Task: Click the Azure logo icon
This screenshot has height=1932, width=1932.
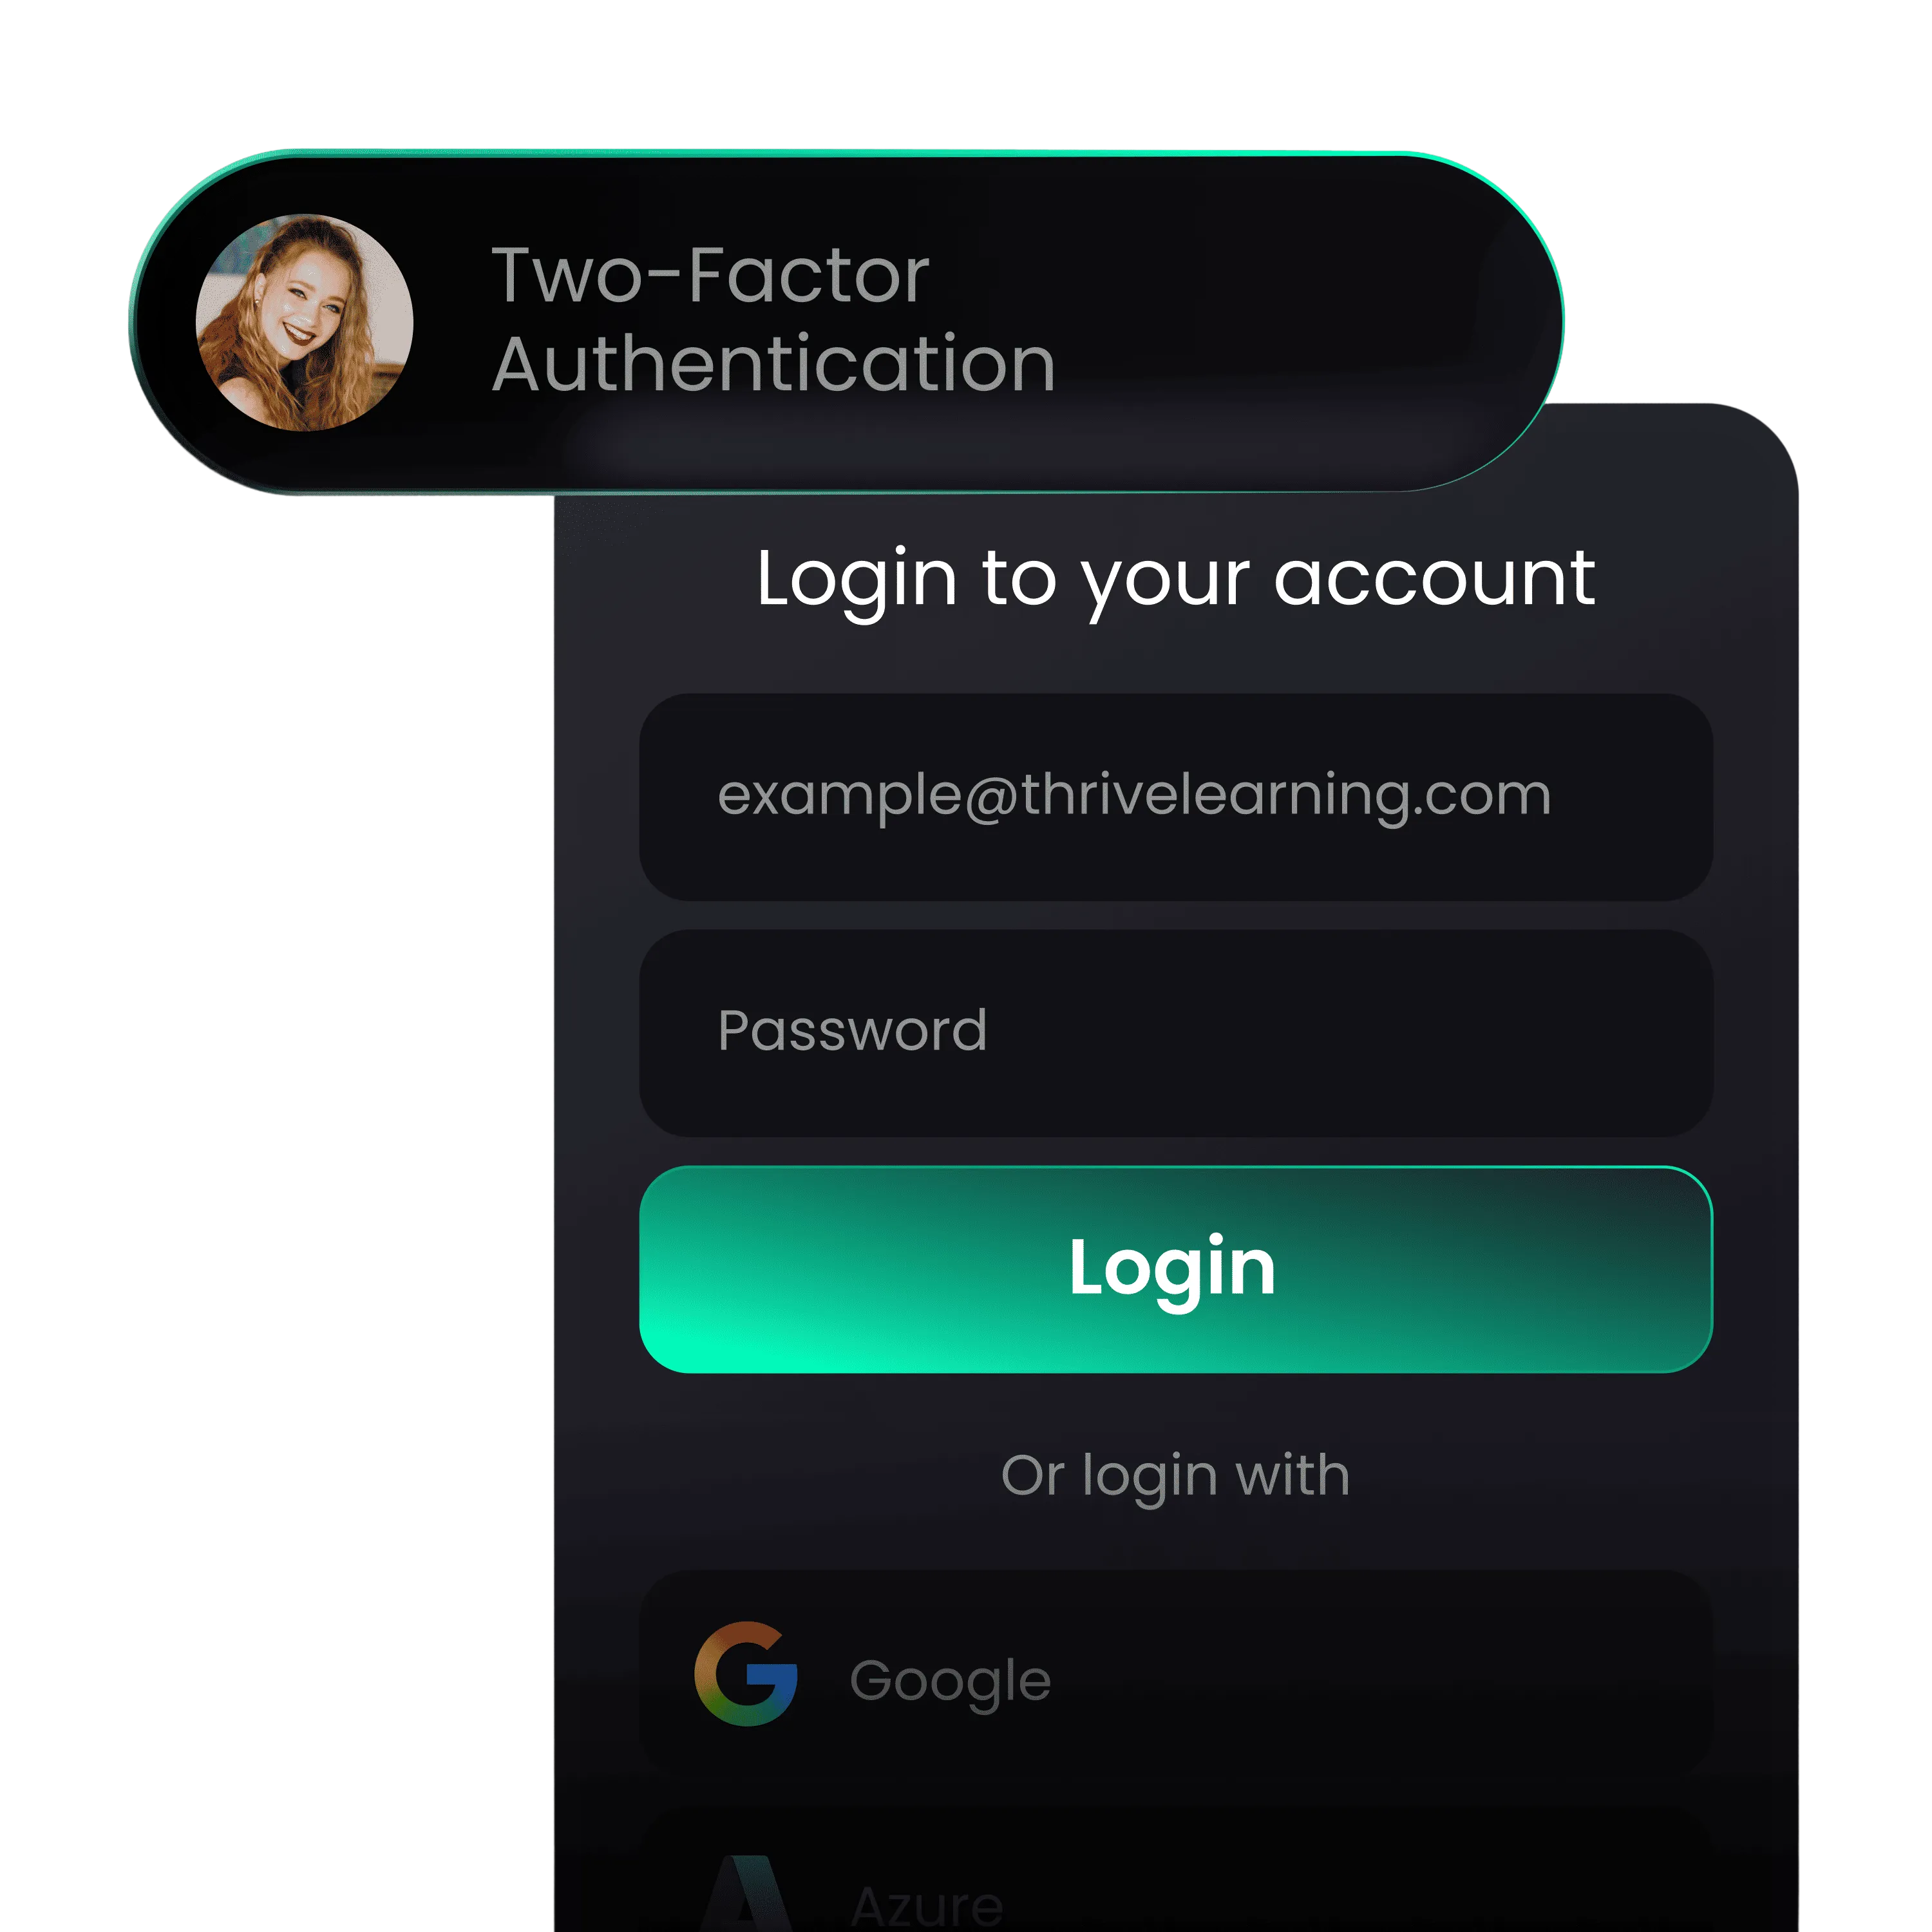Action: point(747,1894)
